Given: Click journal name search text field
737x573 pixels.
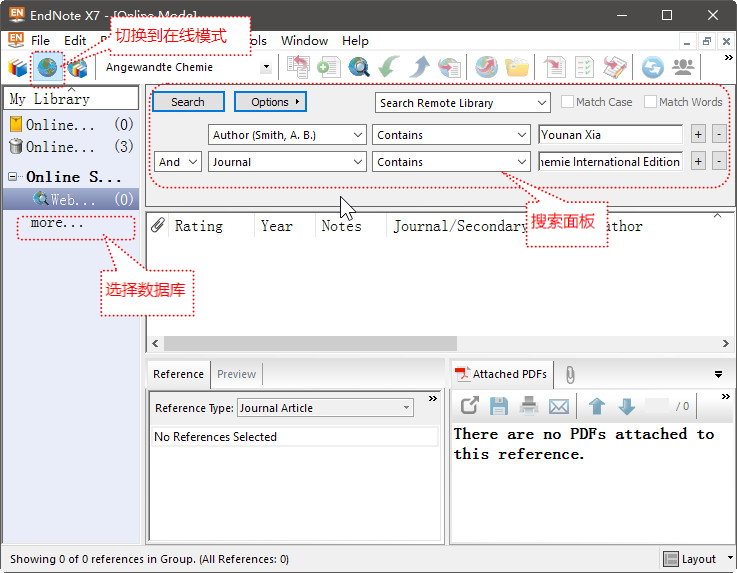Looking at the screenshot, I should coord(610,162).
